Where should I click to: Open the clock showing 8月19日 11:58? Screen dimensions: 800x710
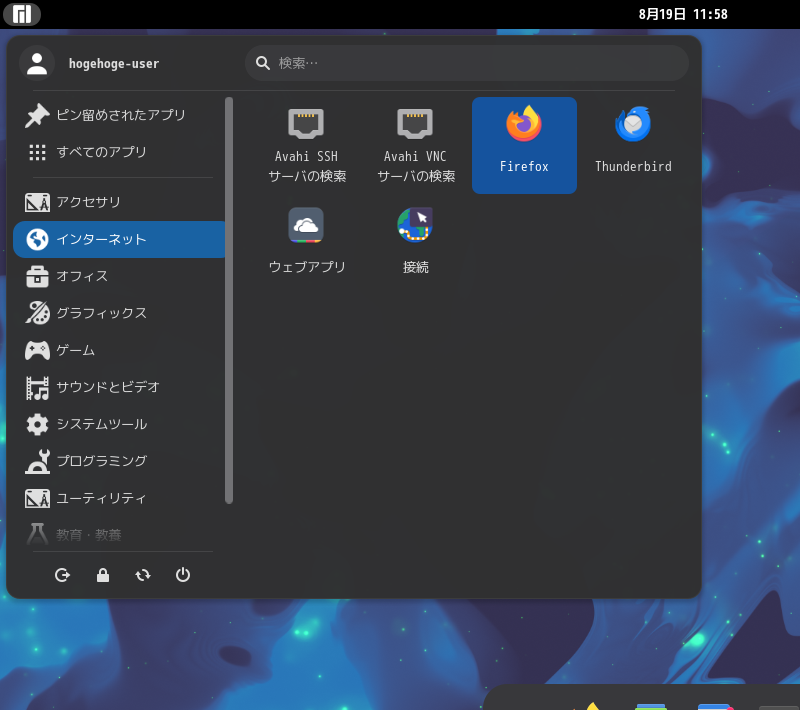pyautogui.click(x=683, y=14)
